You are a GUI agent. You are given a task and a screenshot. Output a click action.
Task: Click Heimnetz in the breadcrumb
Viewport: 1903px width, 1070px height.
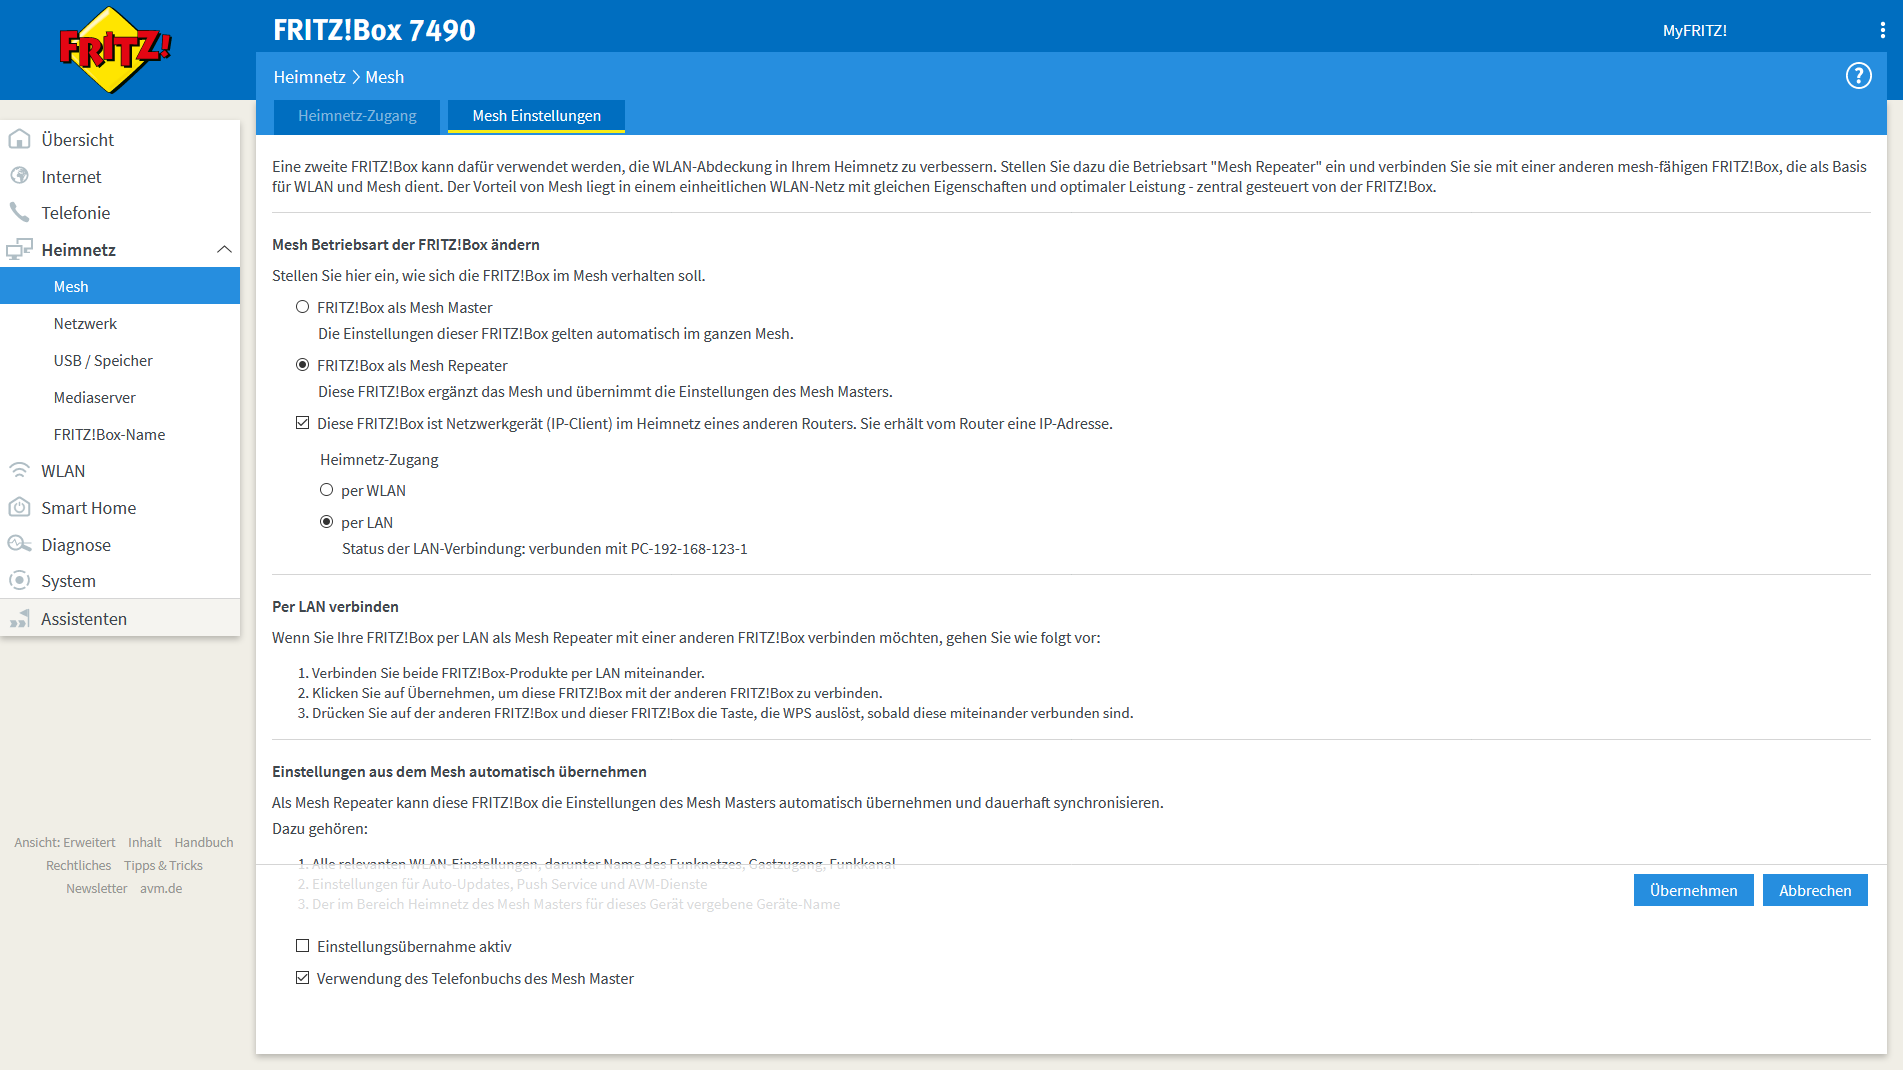tap(309, 77)
